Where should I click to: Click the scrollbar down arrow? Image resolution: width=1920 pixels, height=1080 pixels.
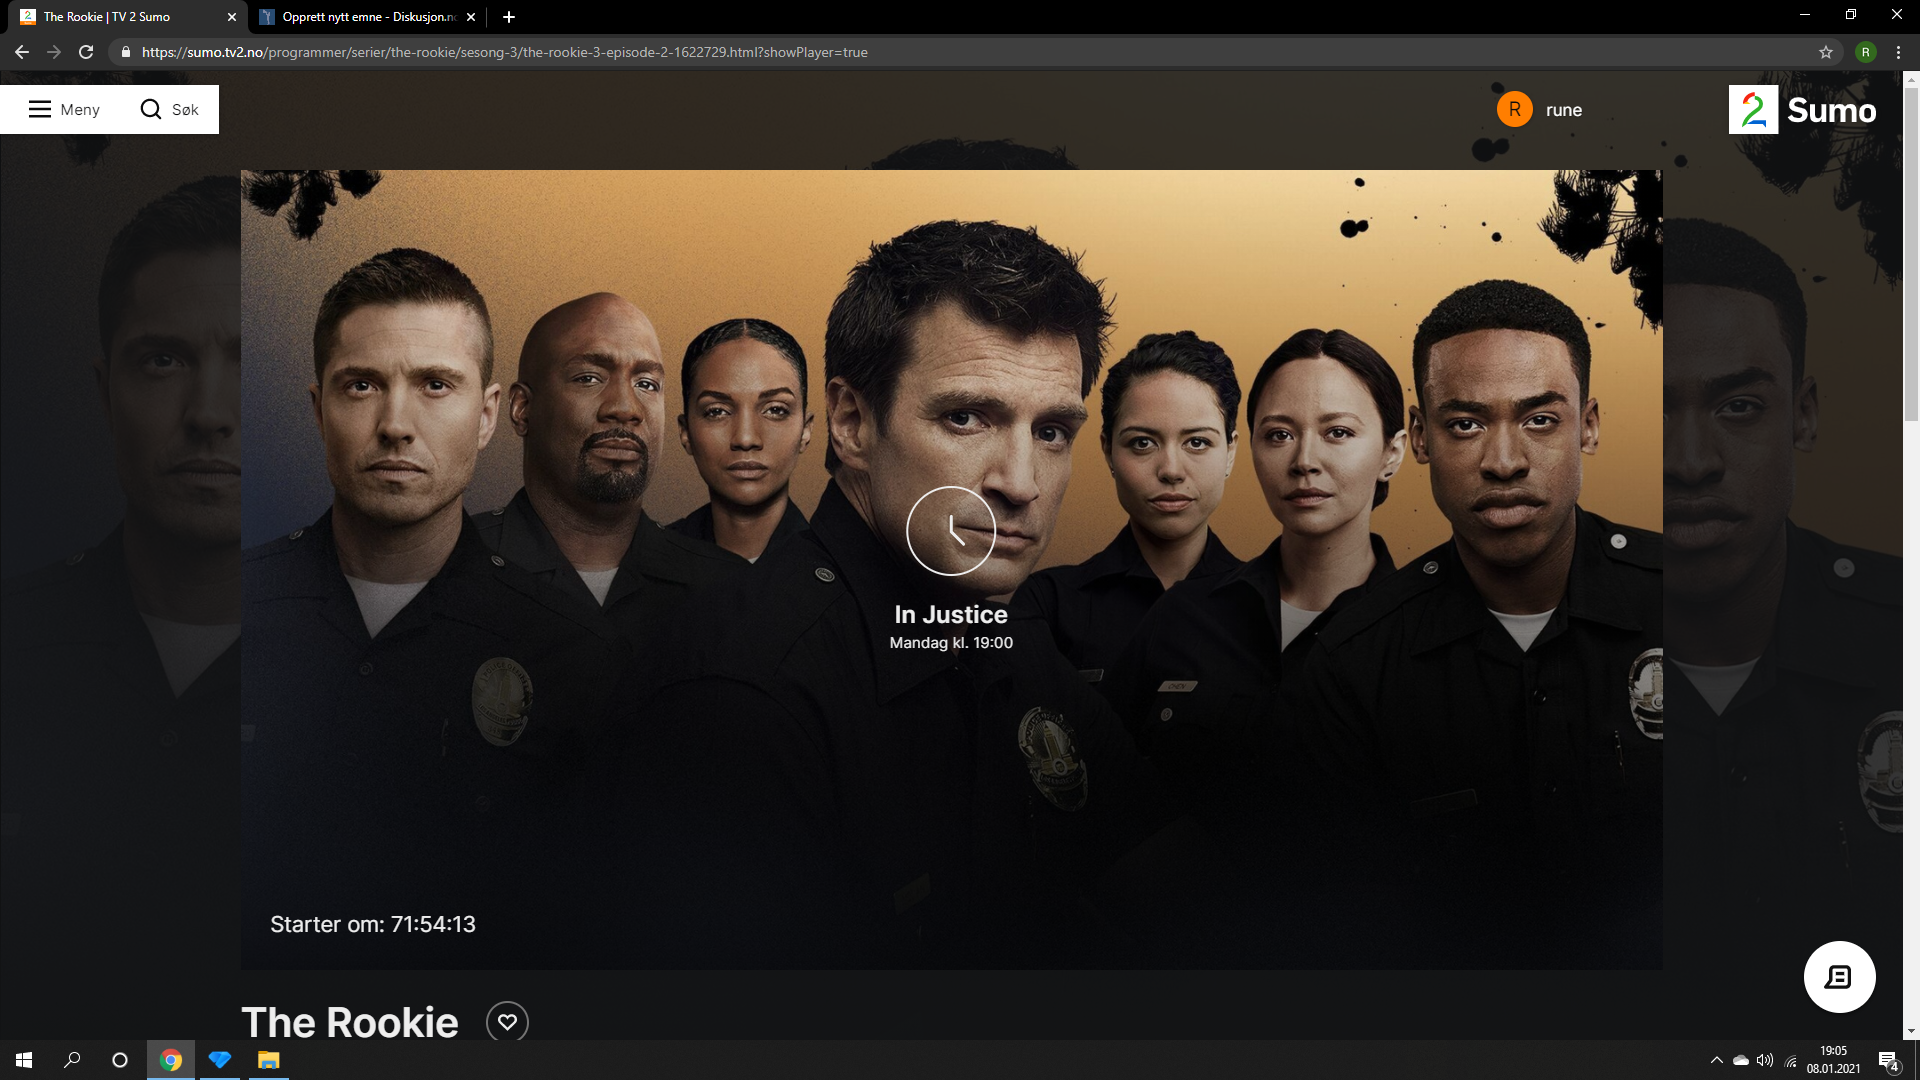1911,1031
